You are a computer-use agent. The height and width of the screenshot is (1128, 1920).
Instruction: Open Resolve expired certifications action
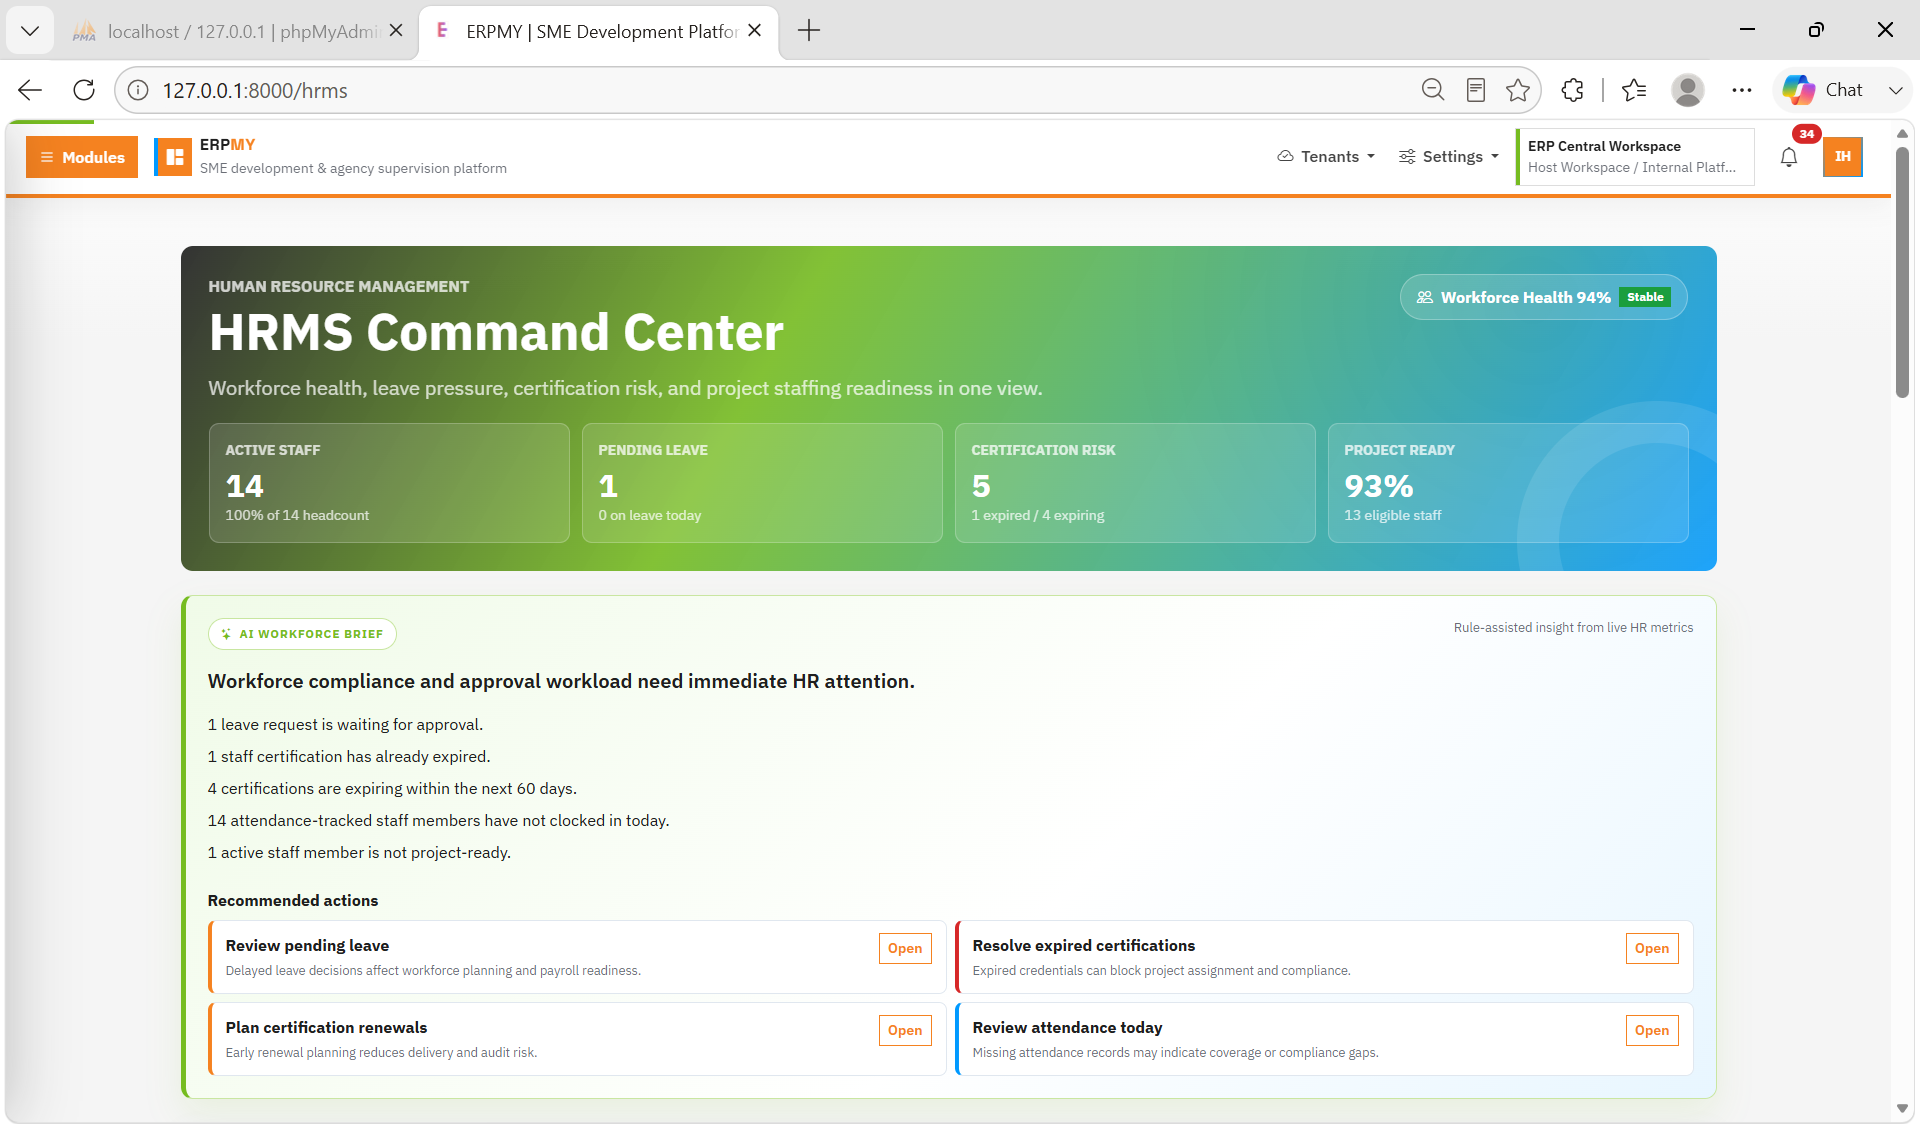(1652, 948)
